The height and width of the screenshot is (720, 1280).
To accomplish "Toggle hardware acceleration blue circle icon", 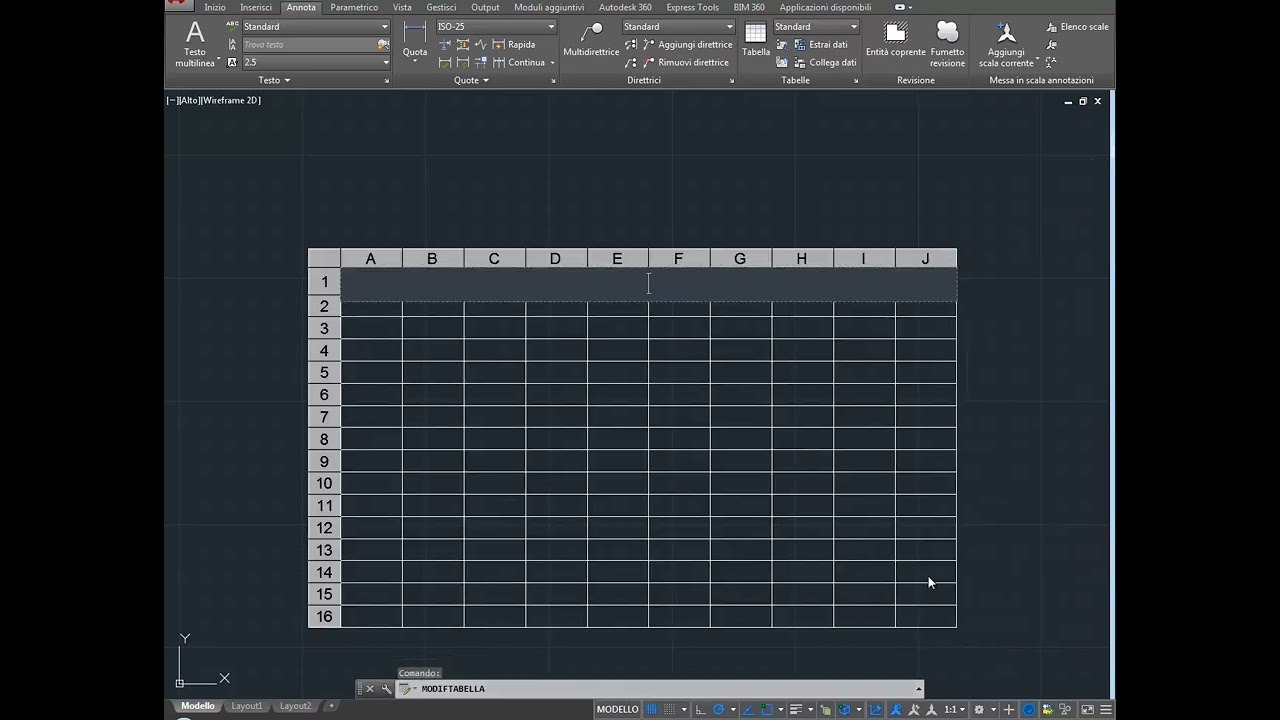I will tap(1028, 710).
